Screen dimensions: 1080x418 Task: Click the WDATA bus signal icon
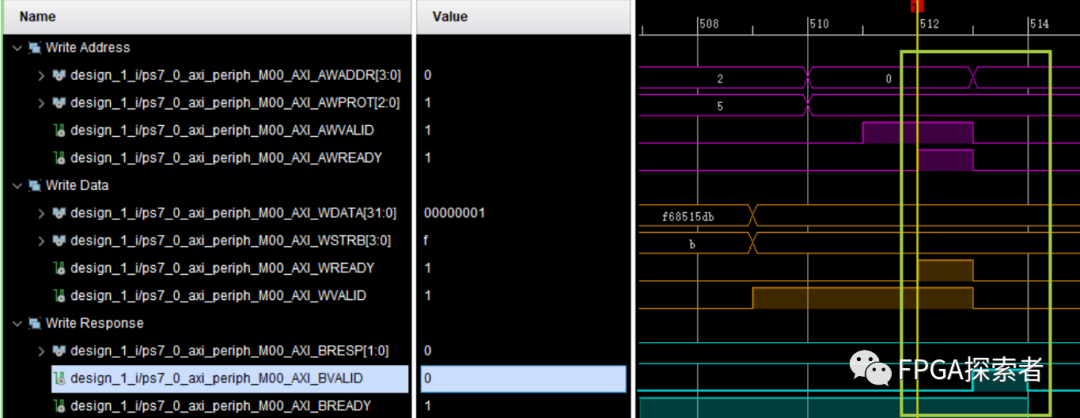coord(60,213)
